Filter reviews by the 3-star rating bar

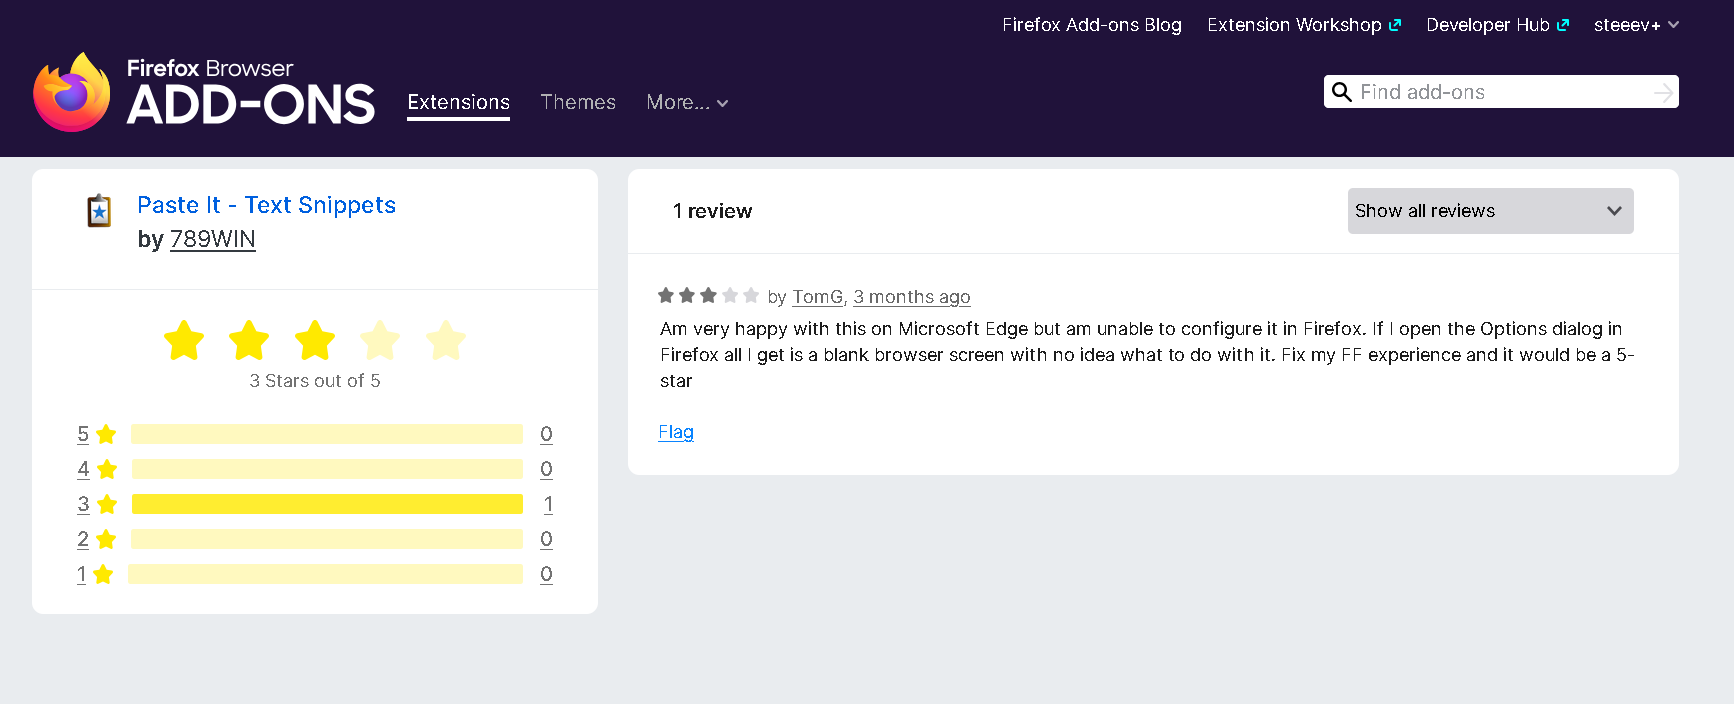(x=327, y=504)
